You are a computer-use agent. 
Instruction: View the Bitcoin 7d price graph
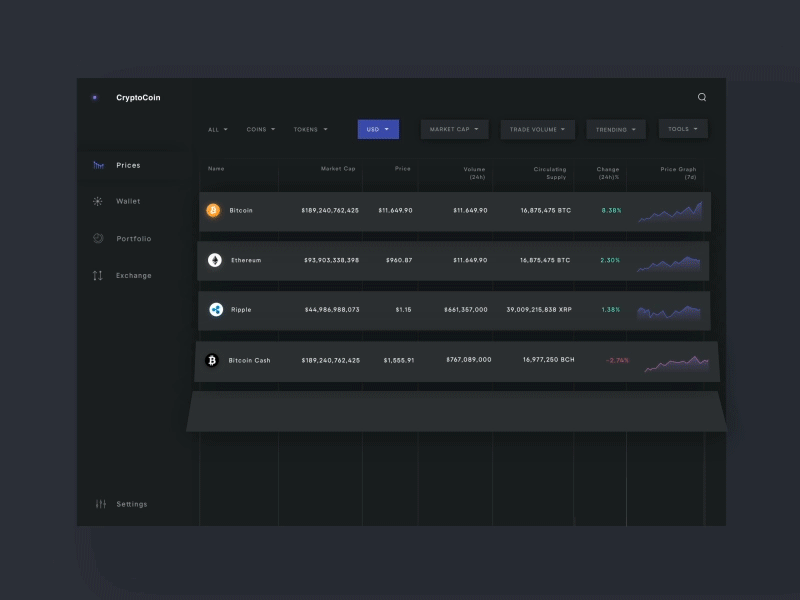[x=670, y=211]
